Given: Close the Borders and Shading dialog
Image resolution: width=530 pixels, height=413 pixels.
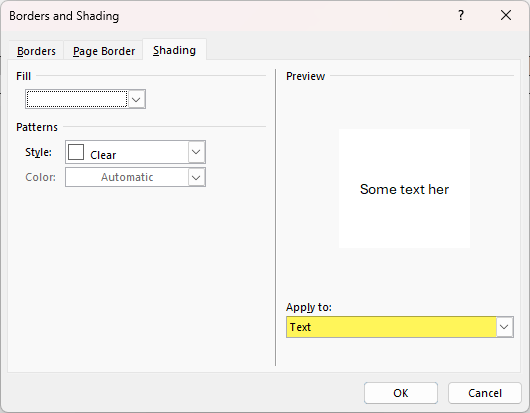Looking at the screenshot, I should tap(506, 15).
